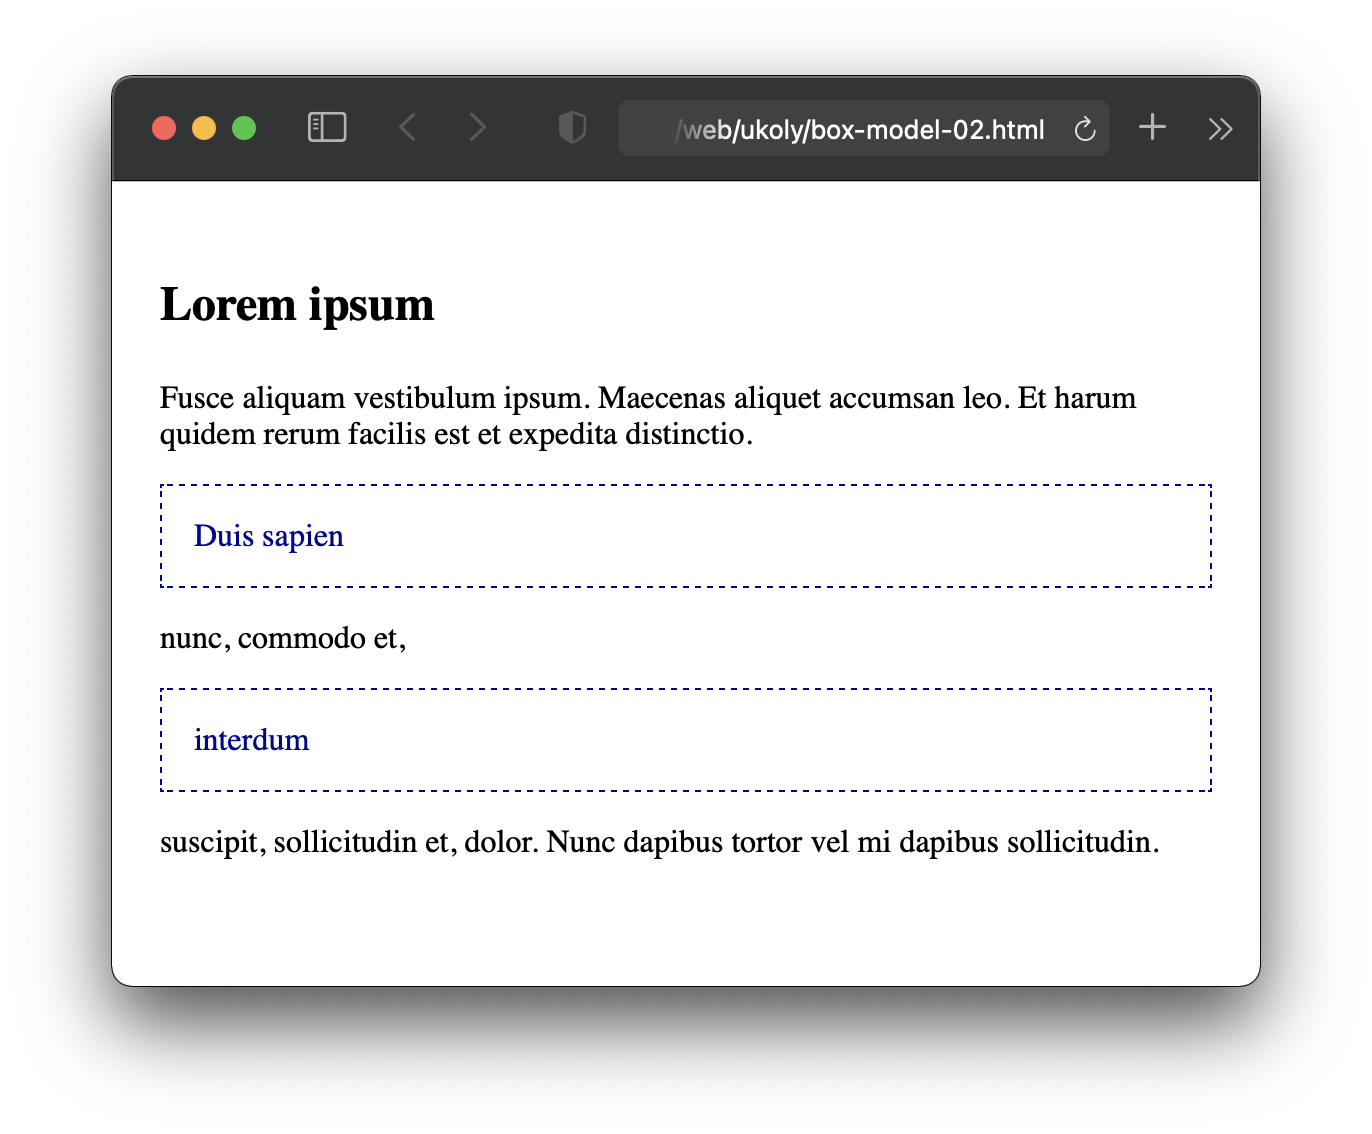Click the 'Duis sapien' dashed box text
The image size is (1372, 1134).
click(x=269, y=536)
